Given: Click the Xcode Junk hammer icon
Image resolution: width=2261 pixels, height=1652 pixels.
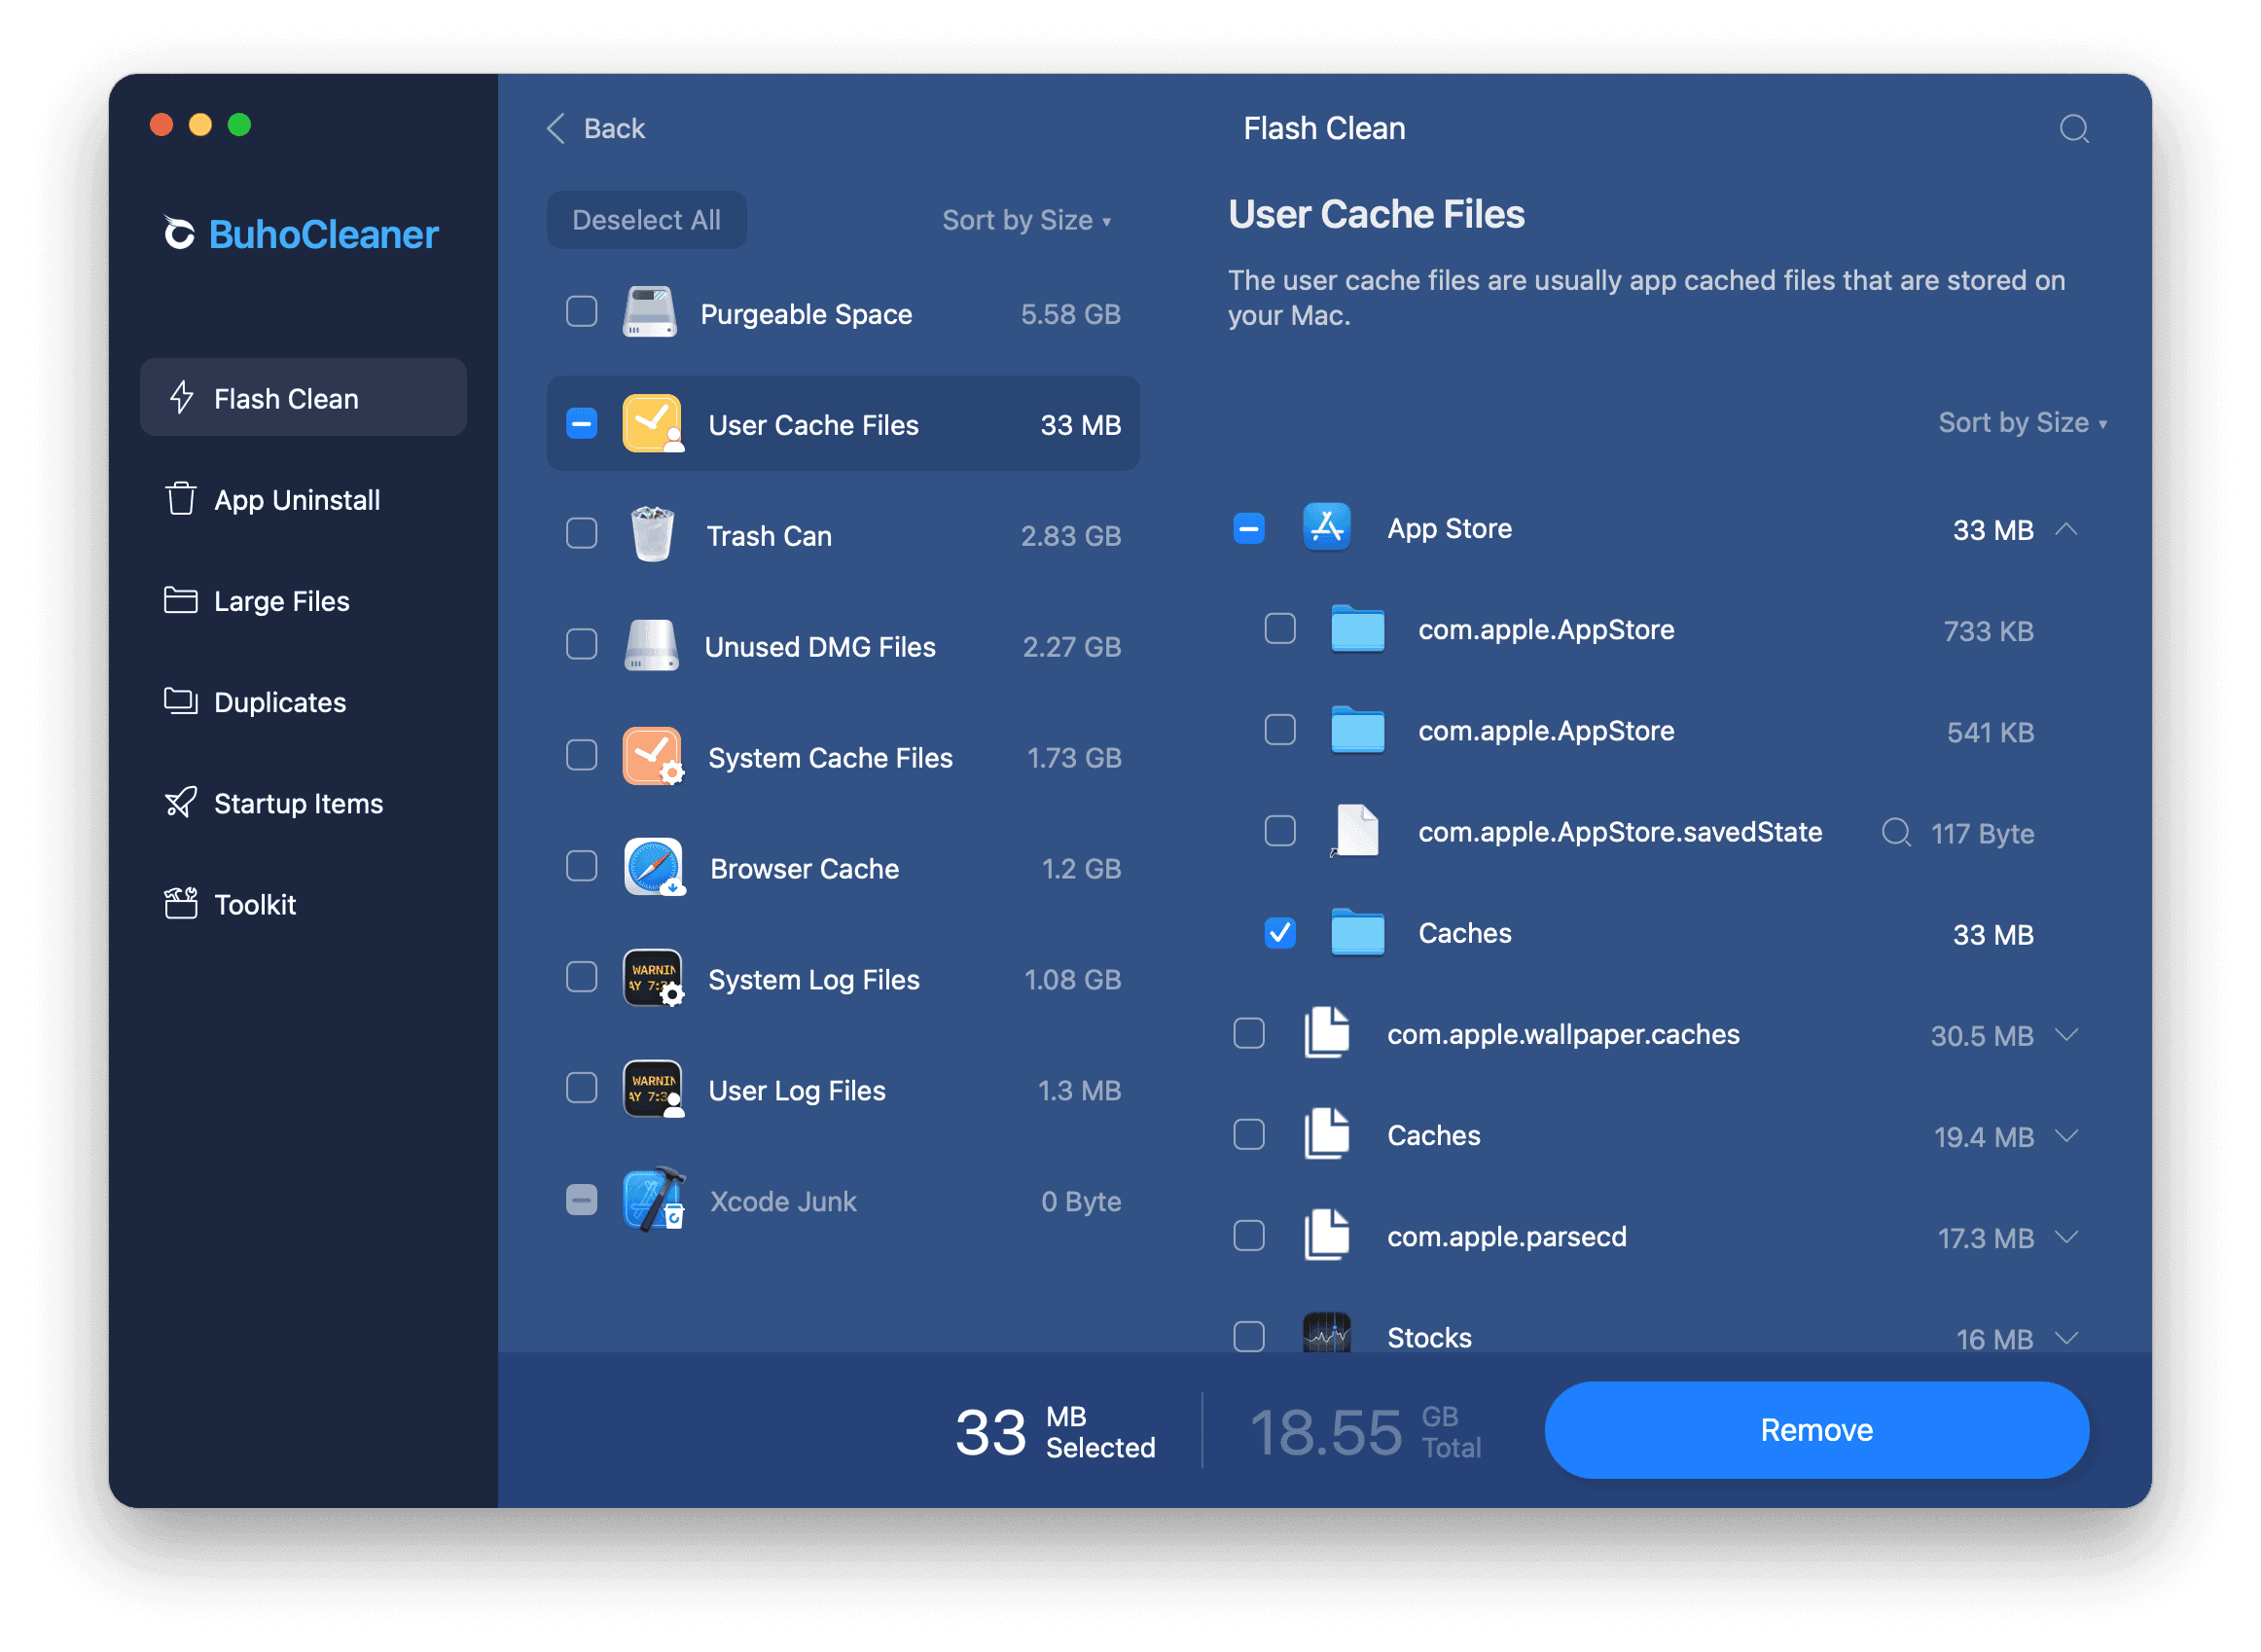Looking at the screenshot, I should (x=653, y=1201).
